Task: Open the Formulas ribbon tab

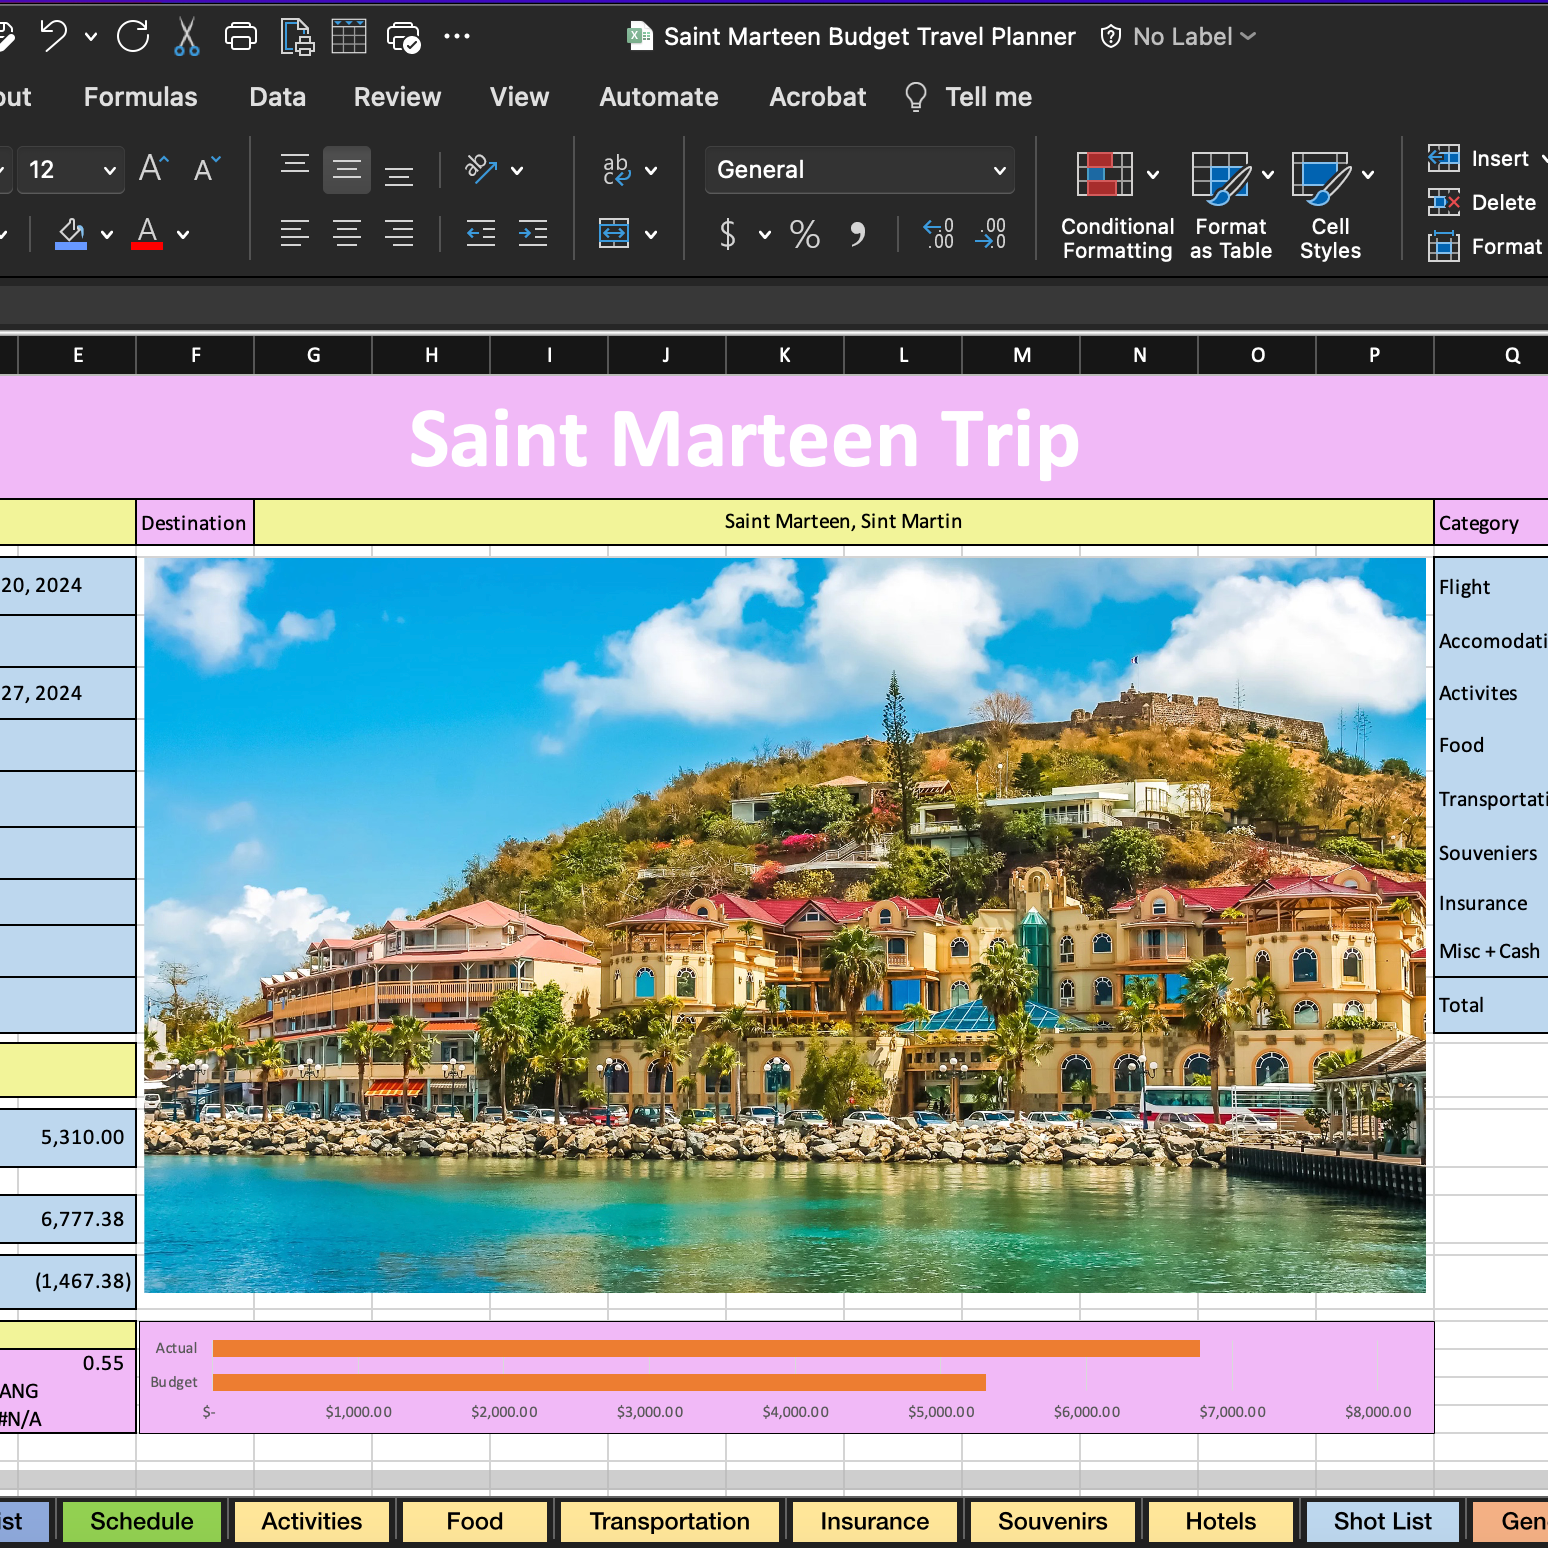Action: [140, 97]
